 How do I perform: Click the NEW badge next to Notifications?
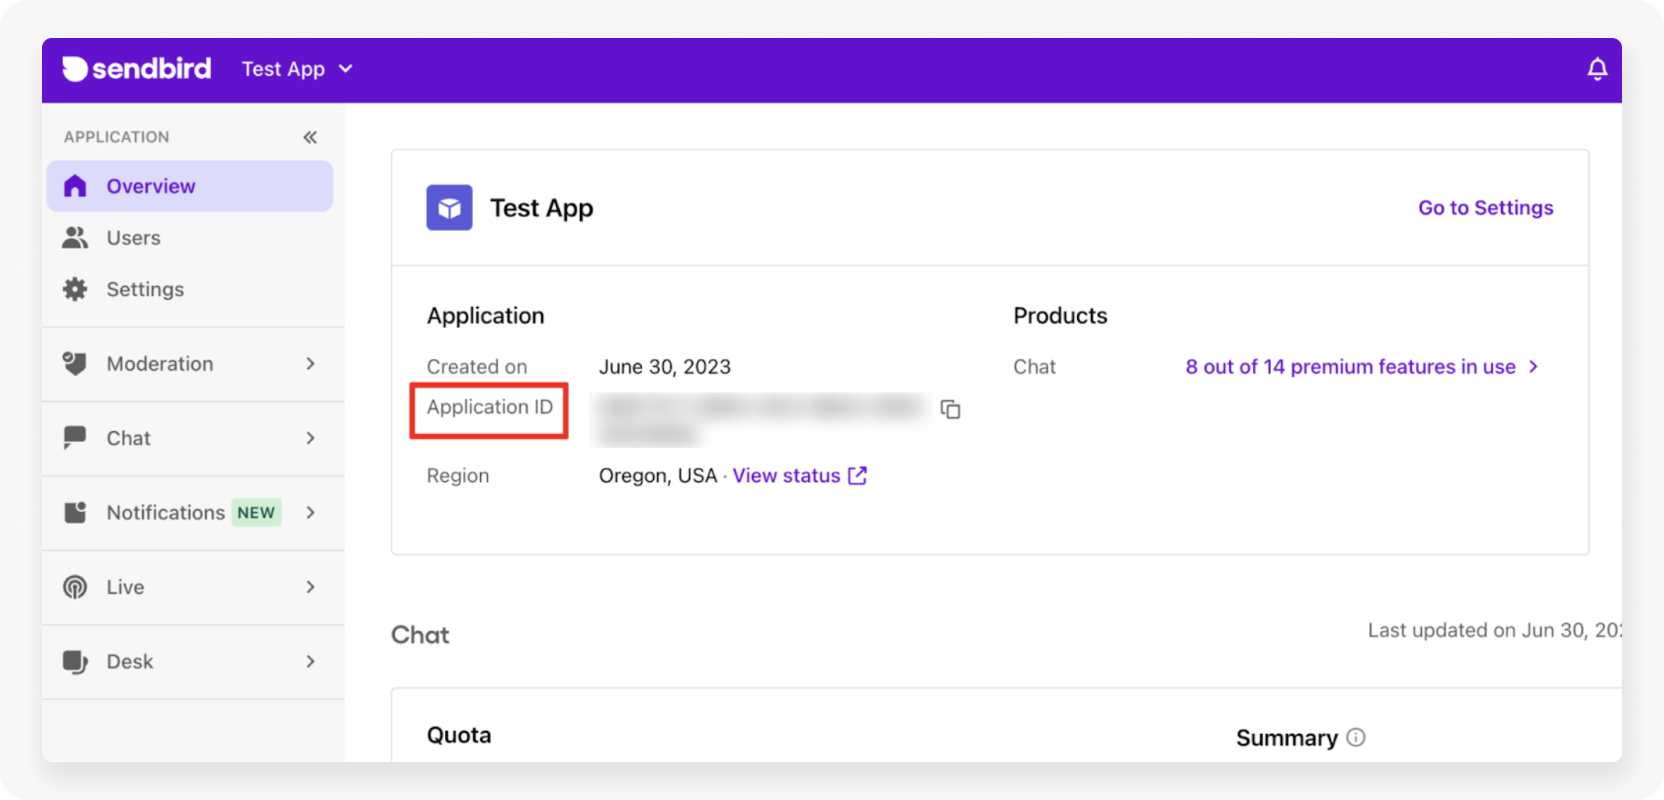(256, 513)
